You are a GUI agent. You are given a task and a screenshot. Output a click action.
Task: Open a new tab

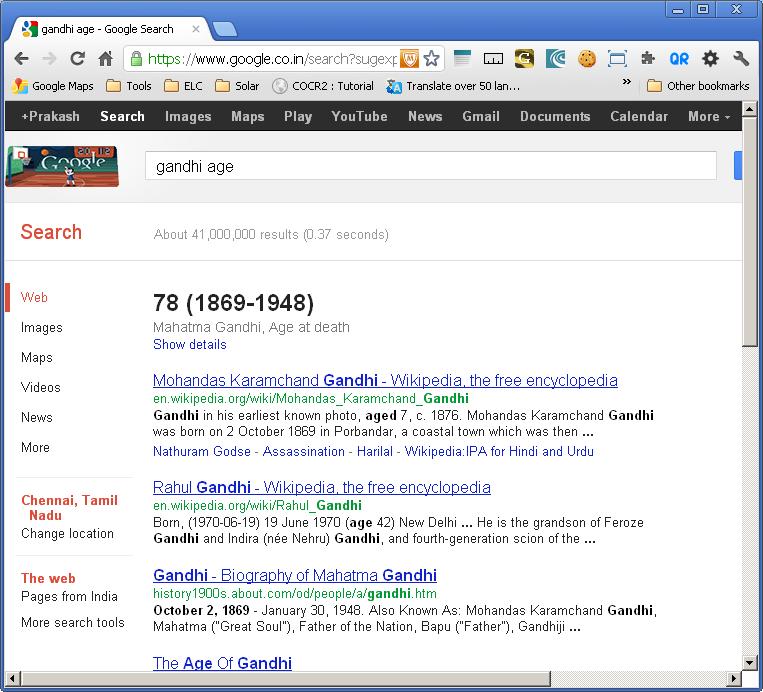click(x=225, y=30)
